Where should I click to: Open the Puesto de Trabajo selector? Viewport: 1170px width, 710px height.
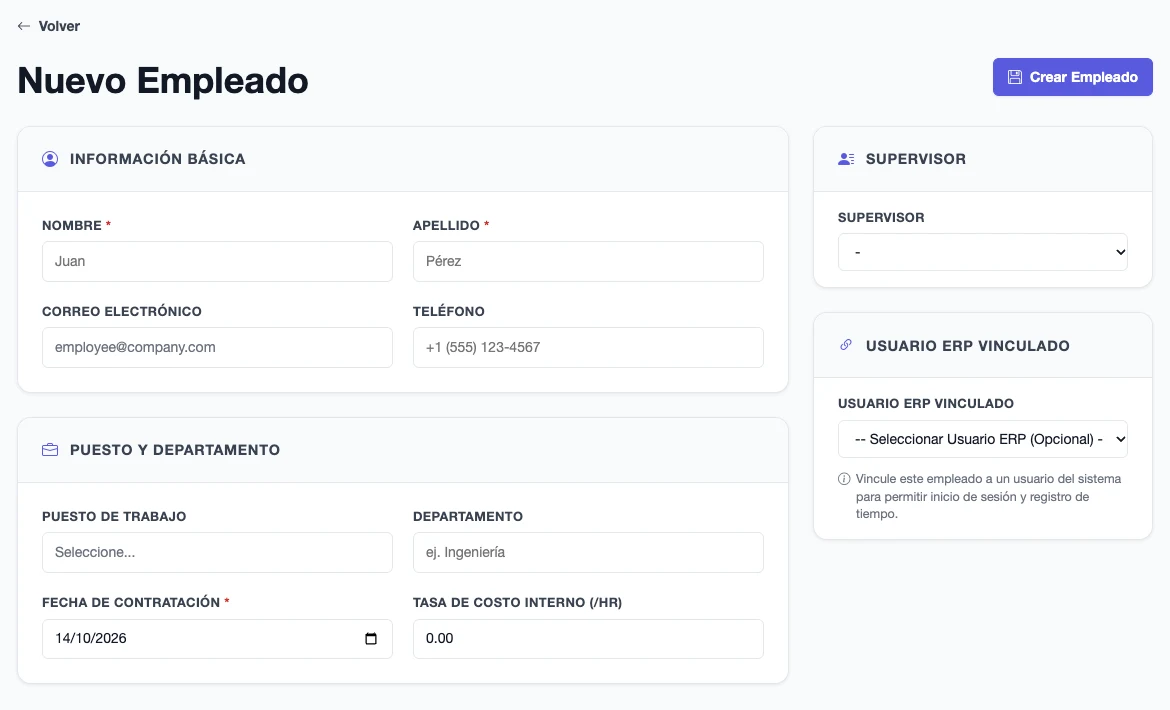click(217, 553)
